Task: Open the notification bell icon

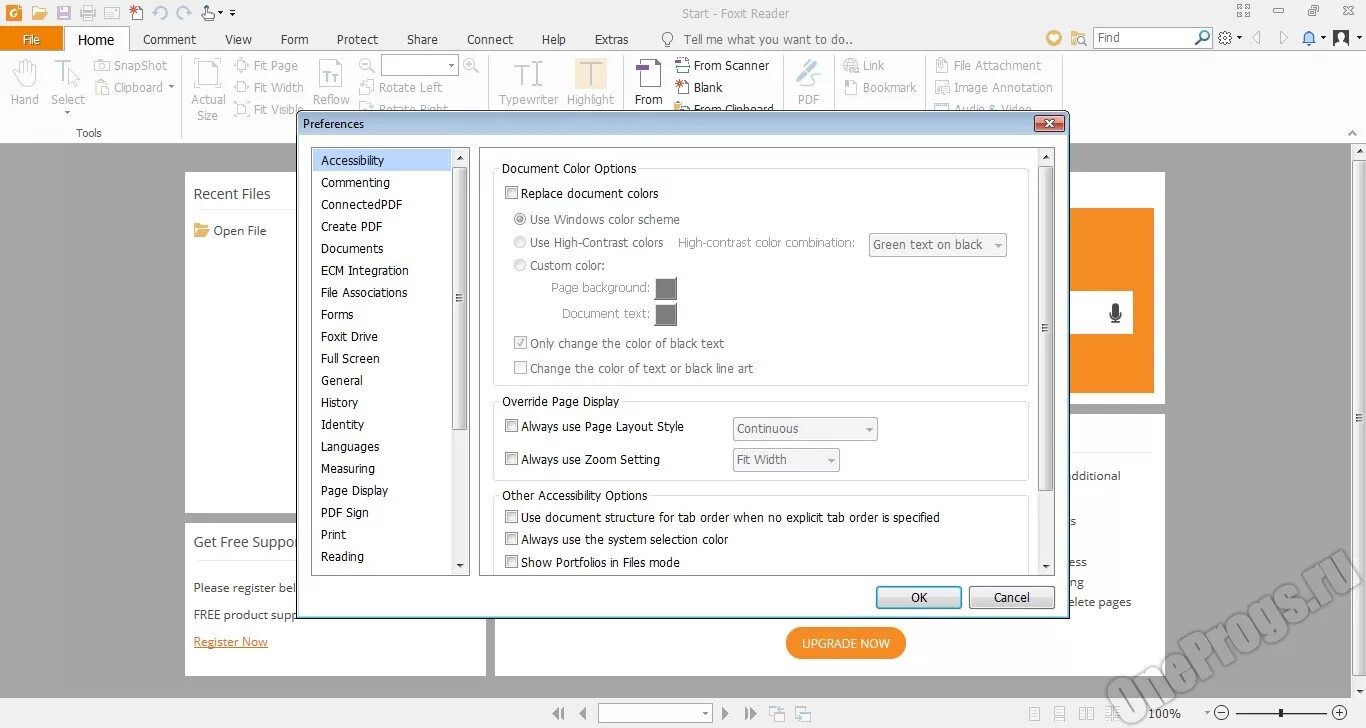Action: click(1309, 38)
